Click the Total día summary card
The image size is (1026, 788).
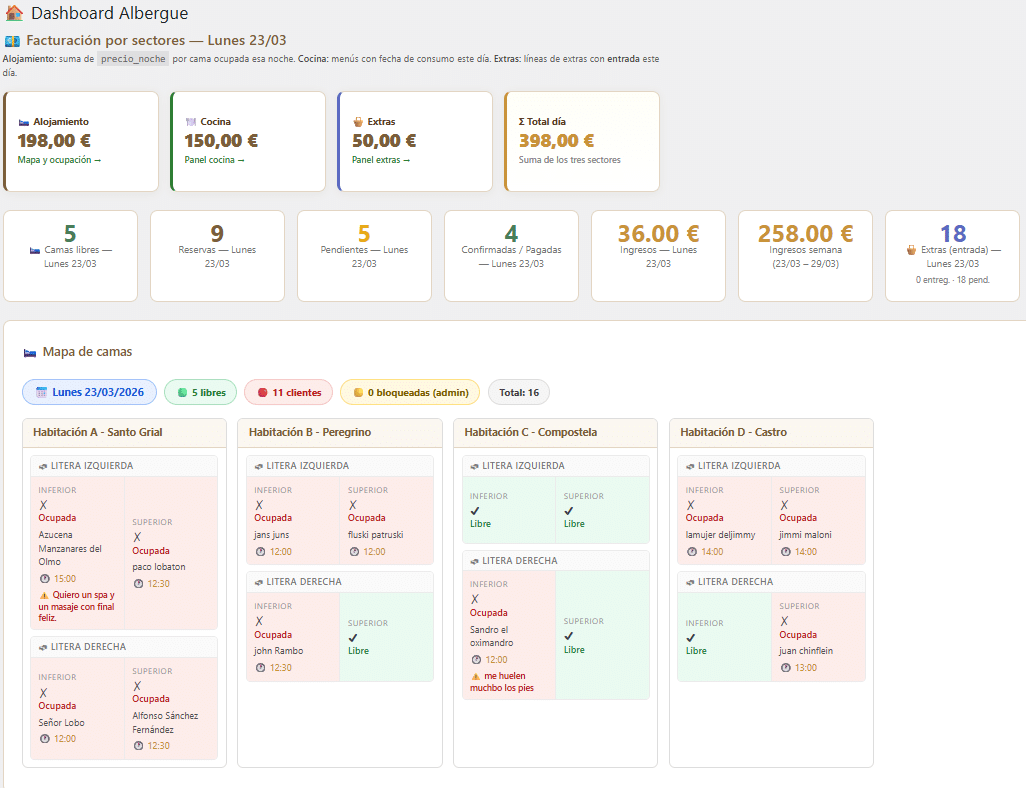pos(582,141)
